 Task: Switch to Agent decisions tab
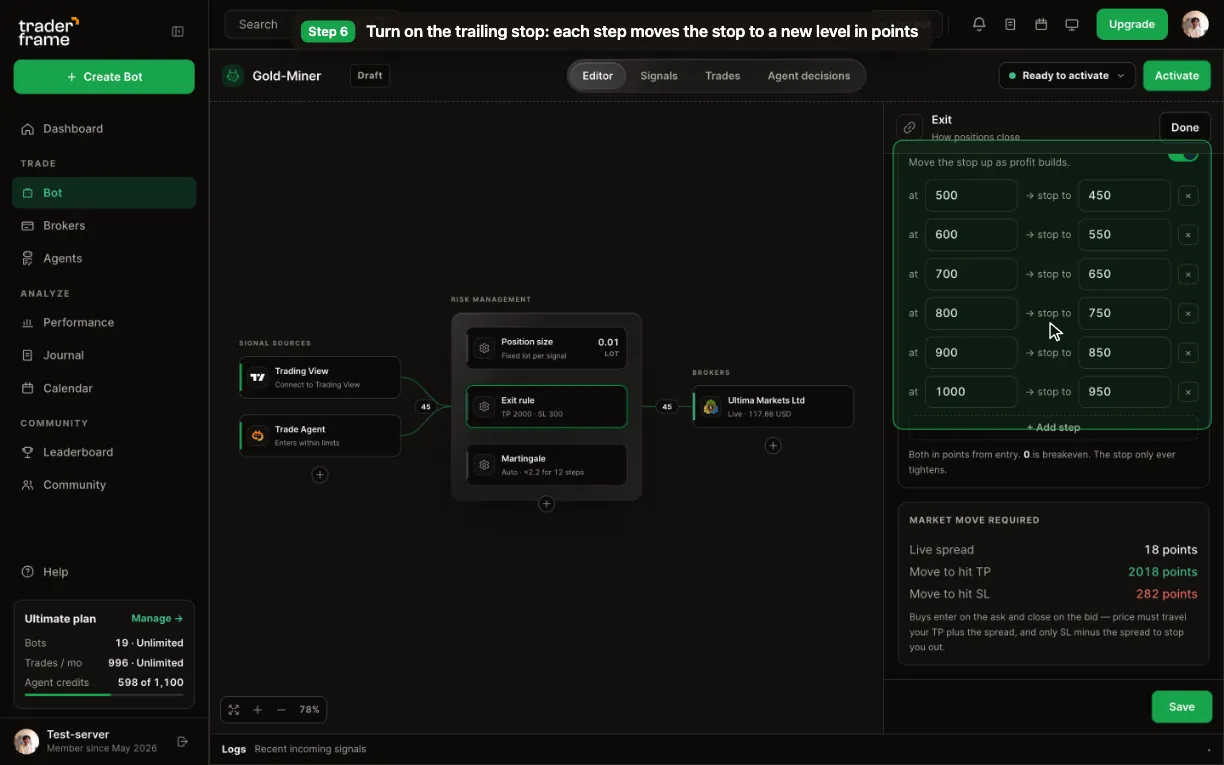(x=809, y=76)
